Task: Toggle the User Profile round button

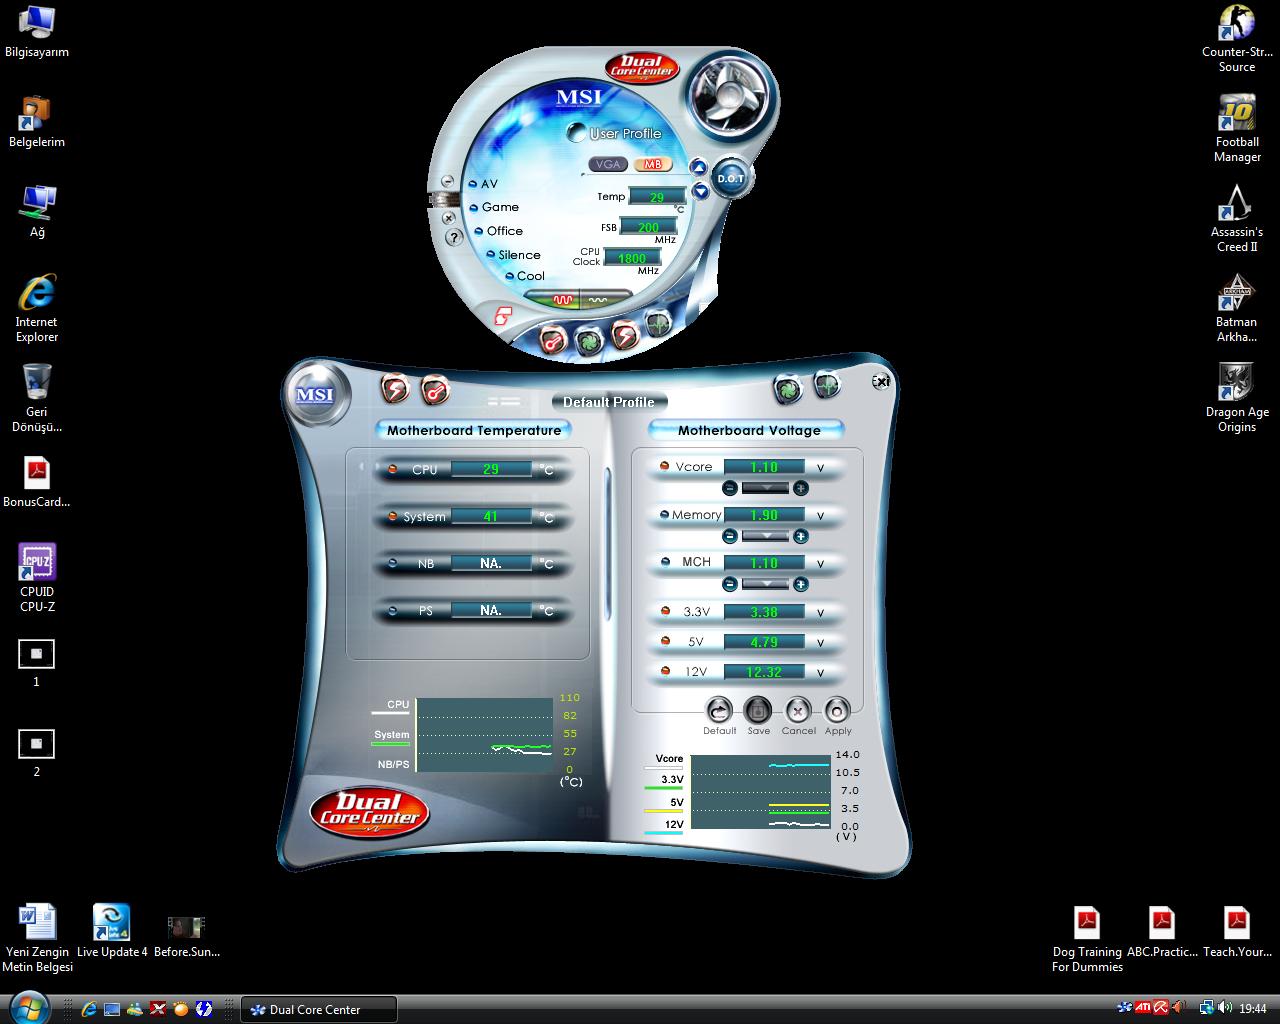Action: (576, 132)
